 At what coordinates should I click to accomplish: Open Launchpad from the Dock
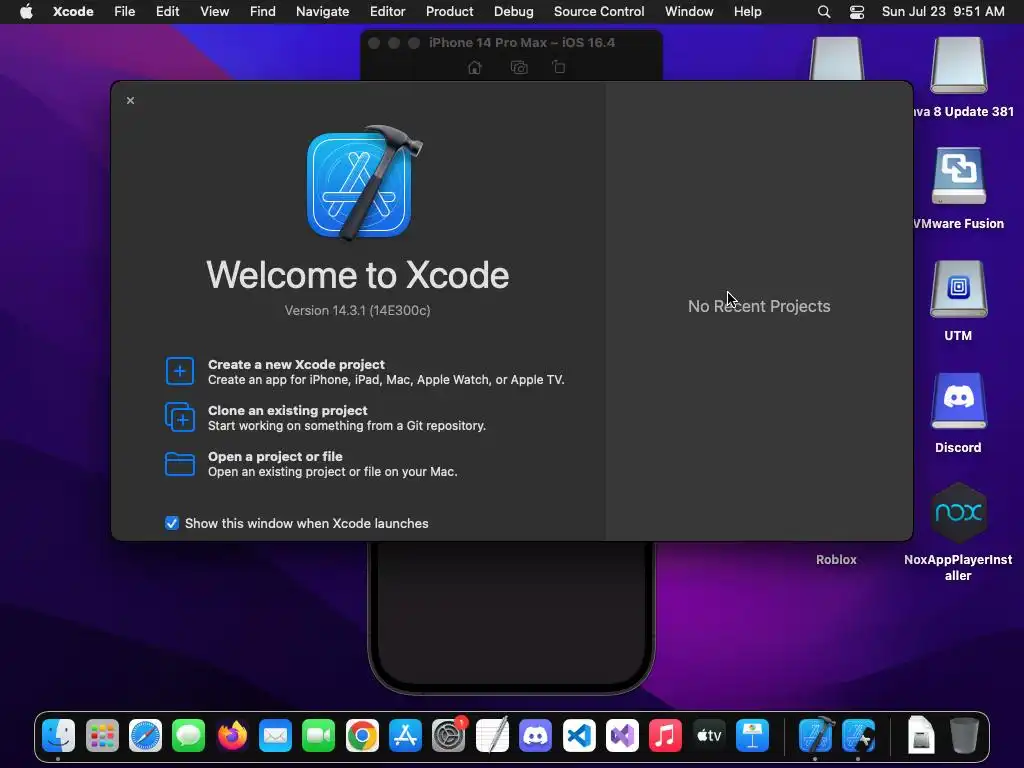tap(102, 736)
